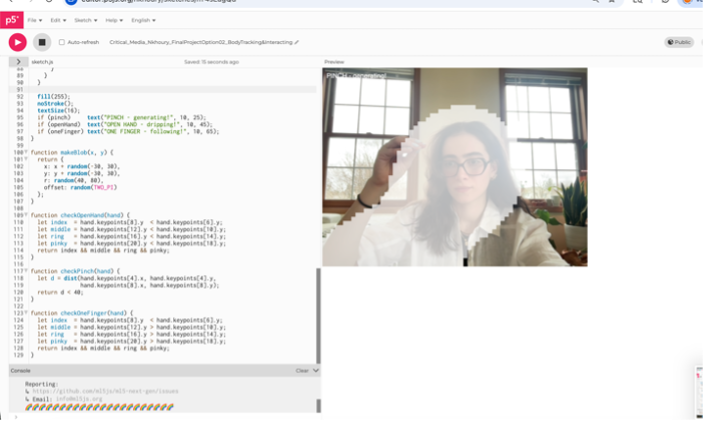Image resolution: width=705 pixels, height=424 pixels.
Task: Click the Preview panel label
Action: 334,62
